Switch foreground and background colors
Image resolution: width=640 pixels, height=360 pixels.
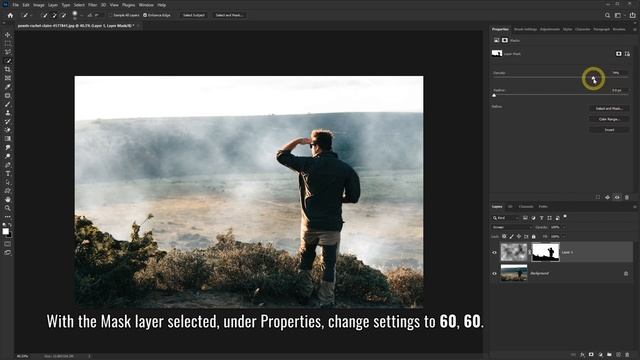10,225
